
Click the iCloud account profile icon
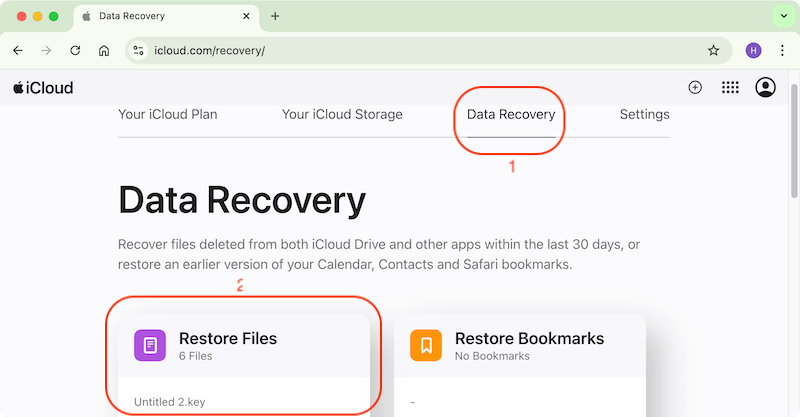pyautogui.click(x=766, y=88)
